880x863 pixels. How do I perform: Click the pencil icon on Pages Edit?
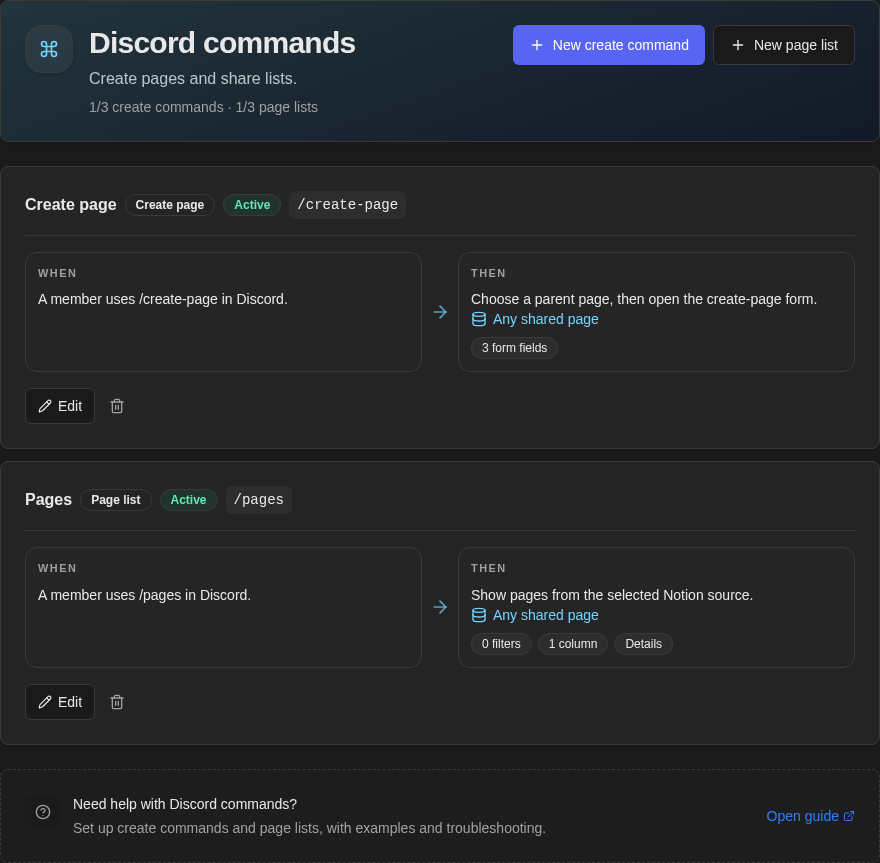(45, 702)
